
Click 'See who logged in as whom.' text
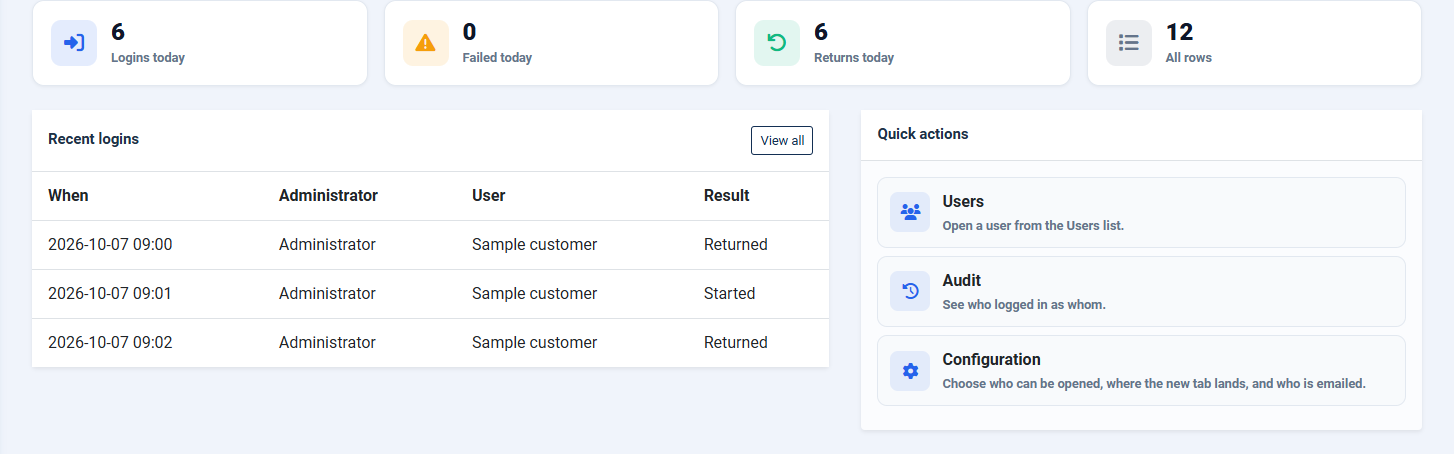[x=1024, y=305]
